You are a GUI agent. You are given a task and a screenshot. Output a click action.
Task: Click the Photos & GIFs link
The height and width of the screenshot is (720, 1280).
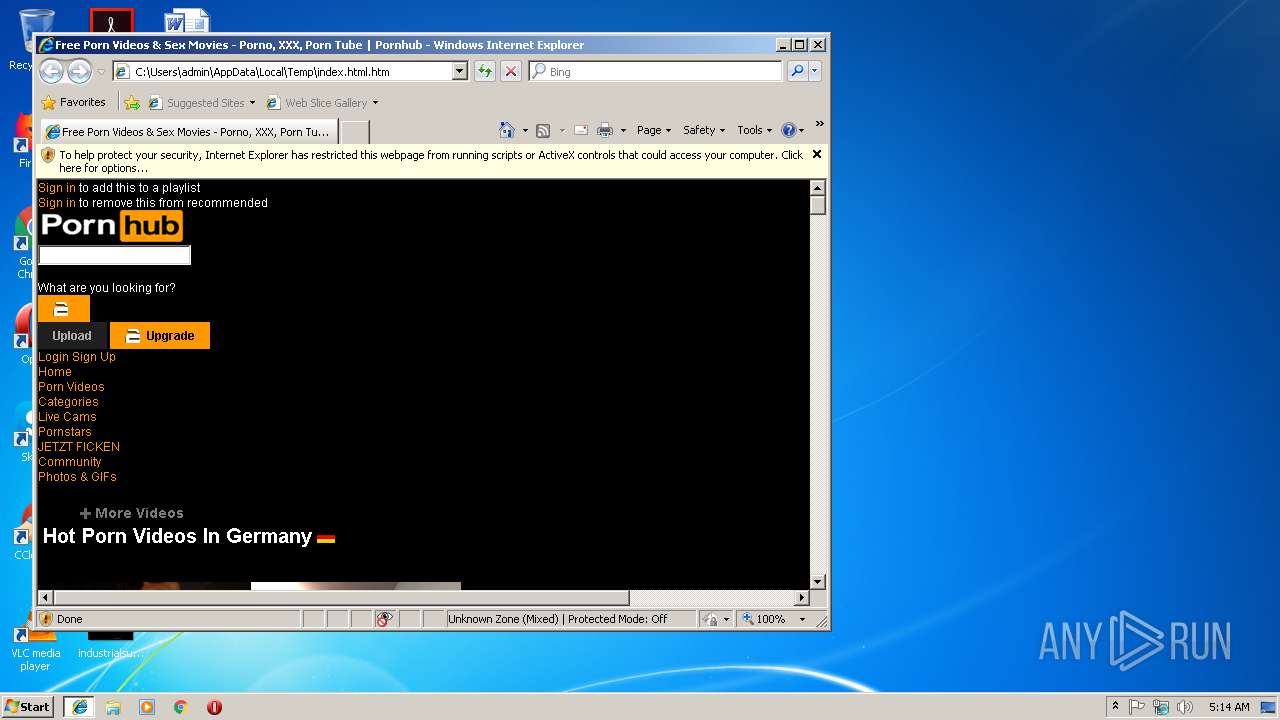point(77,477)
